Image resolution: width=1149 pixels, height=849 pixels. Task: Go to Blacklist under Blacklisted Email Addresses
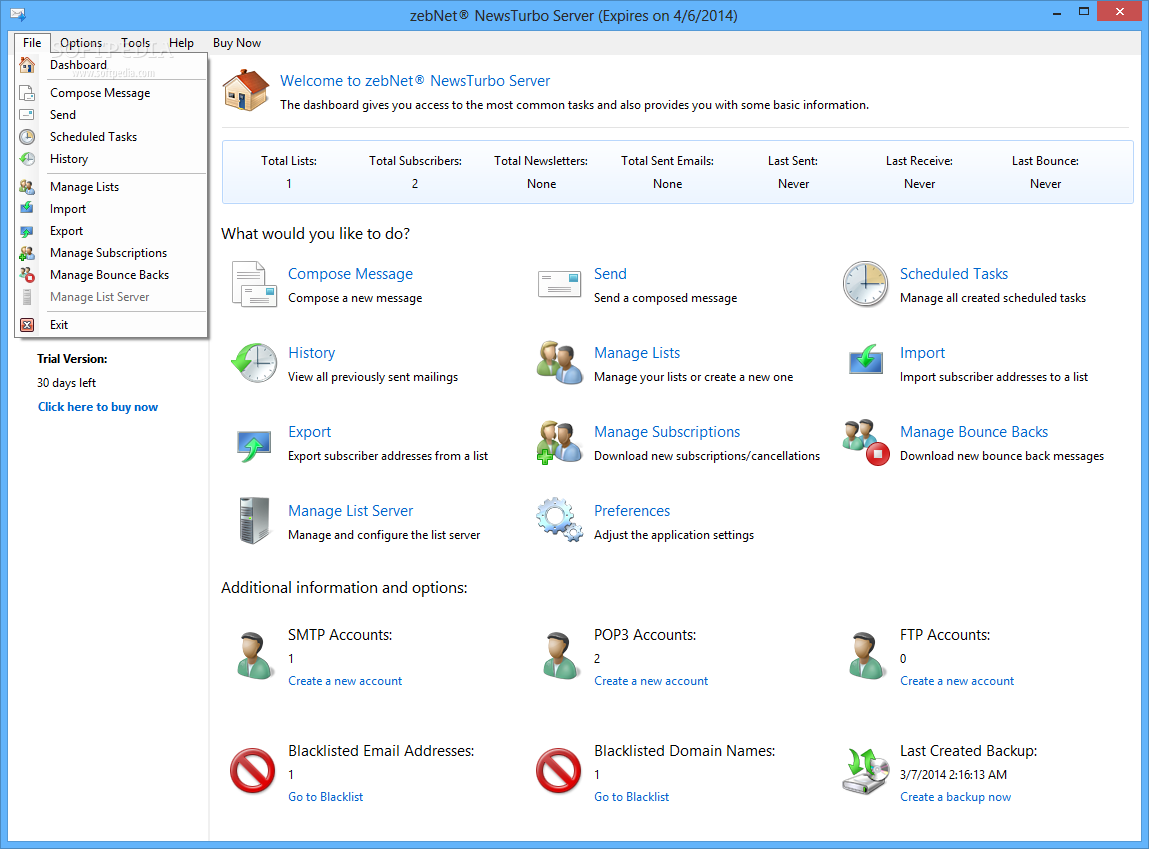tap(325, 797)
